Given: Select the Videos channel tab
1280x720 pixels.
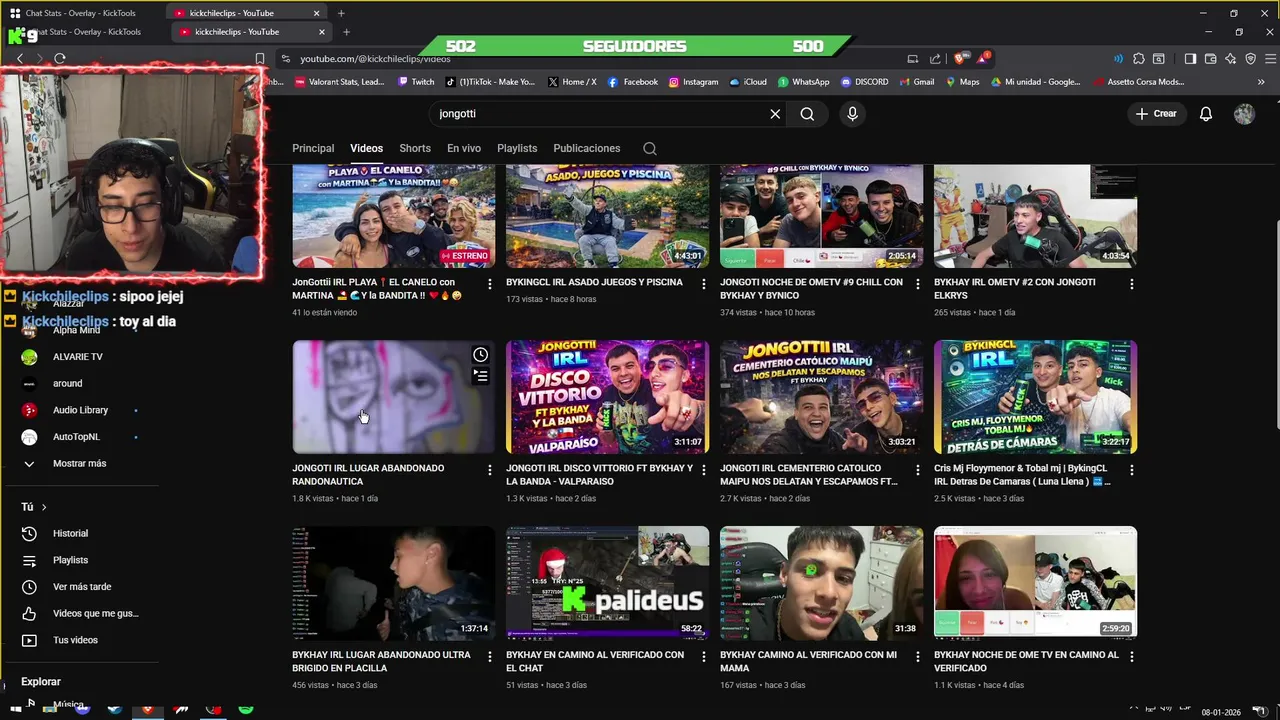Looking at the screenshot, I should click(366, 148).
